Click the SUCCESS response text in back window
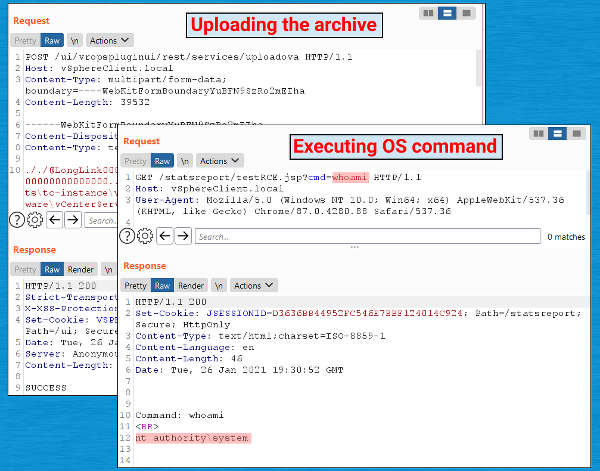600x471 pixels. click(x=46, y=388)
